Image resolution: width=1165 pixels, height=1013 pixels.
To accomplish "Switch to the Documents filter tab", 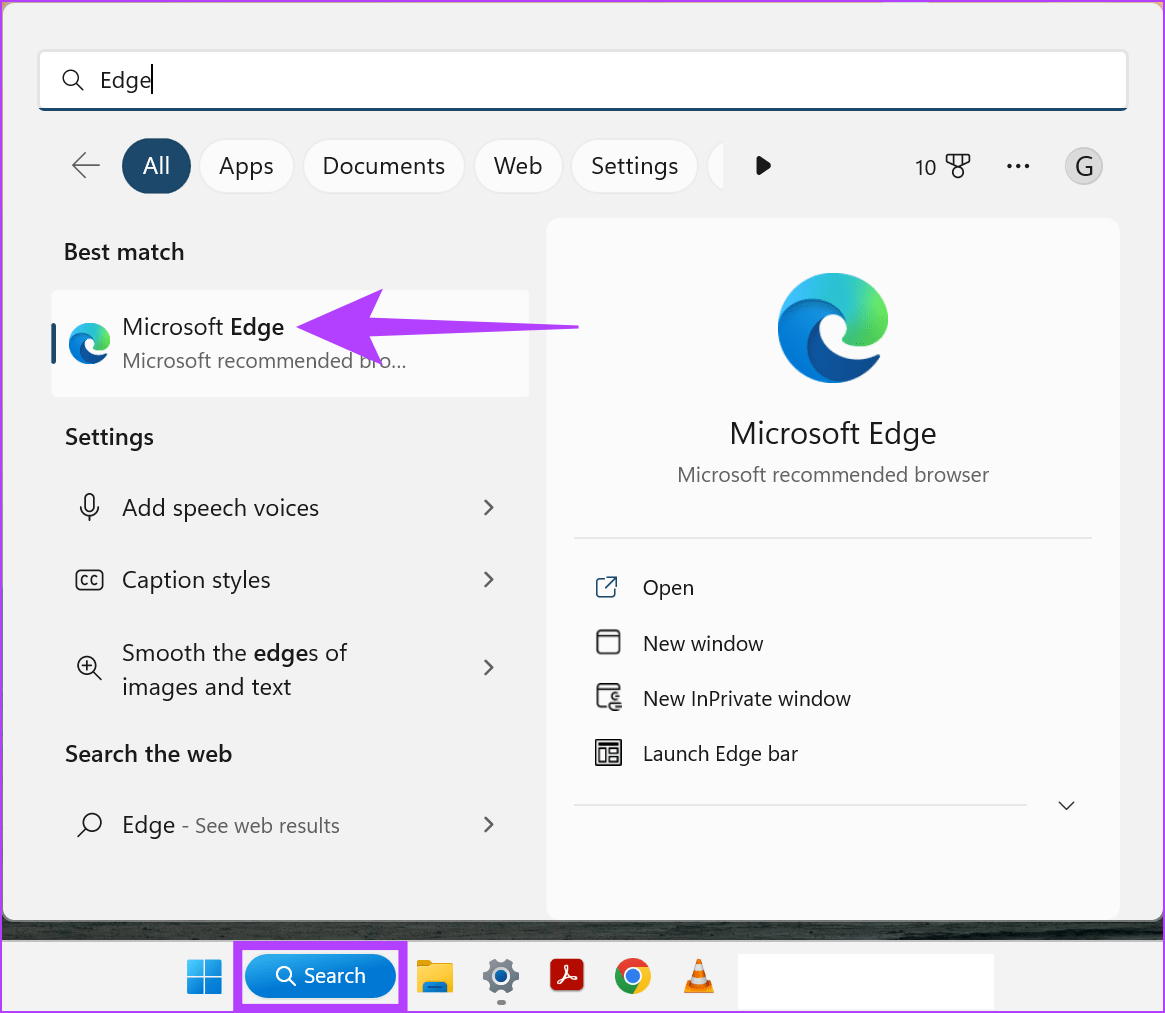I will 383,166.
